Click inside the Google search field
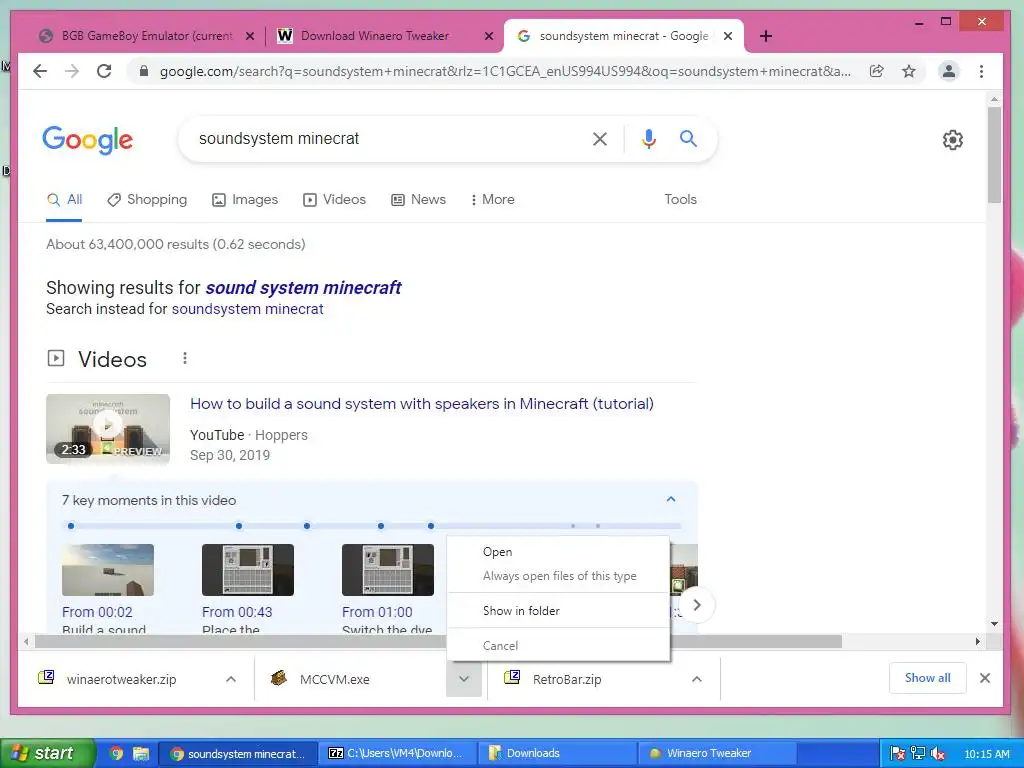Image resolution: width=1024 pixels, height=768 pixels. point(385,138)
